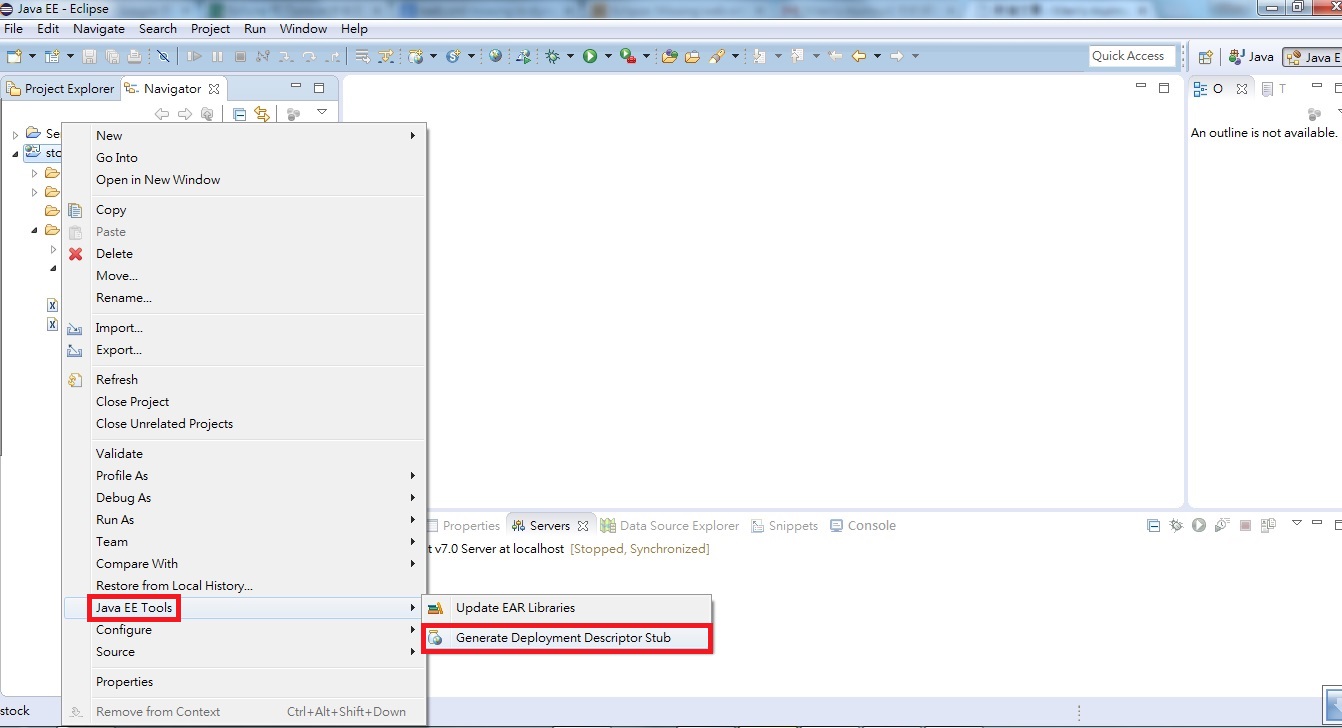Viewport: 1342px width, 728px height.
Task: Select the Java EE perspective button
Action: tap(1312, 57)
